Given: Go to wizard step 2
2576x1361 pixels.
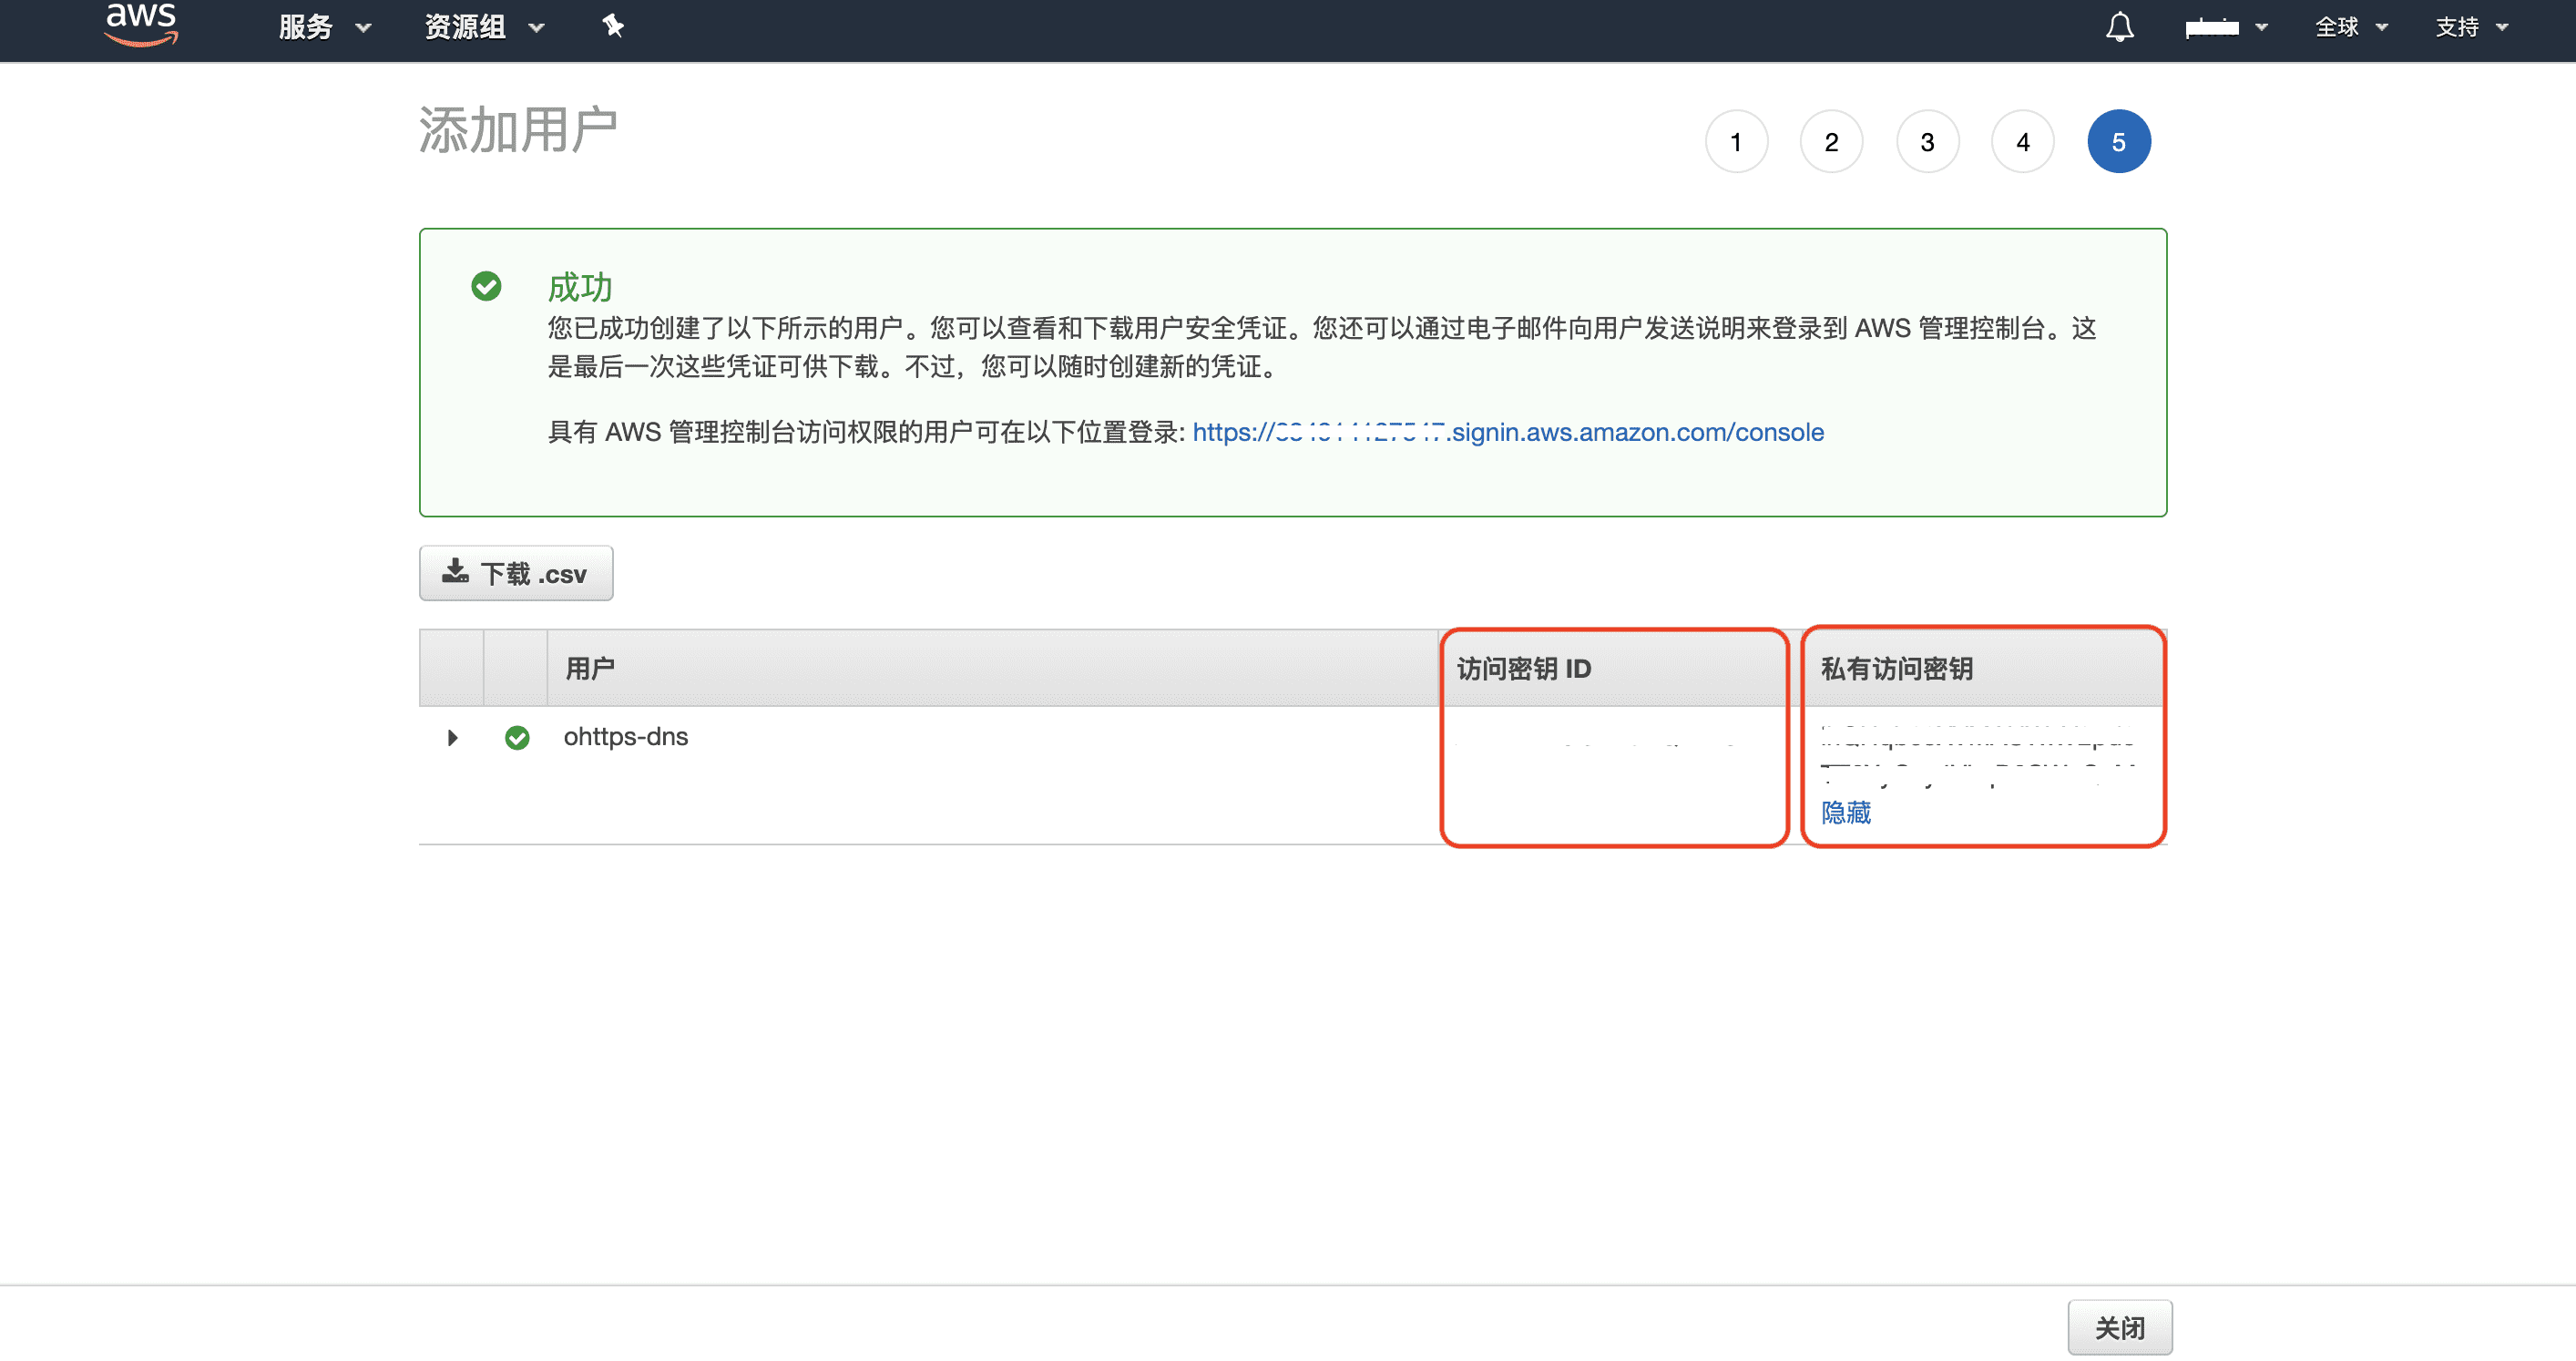Looking at the screenshot, I should pos(1831,142).
